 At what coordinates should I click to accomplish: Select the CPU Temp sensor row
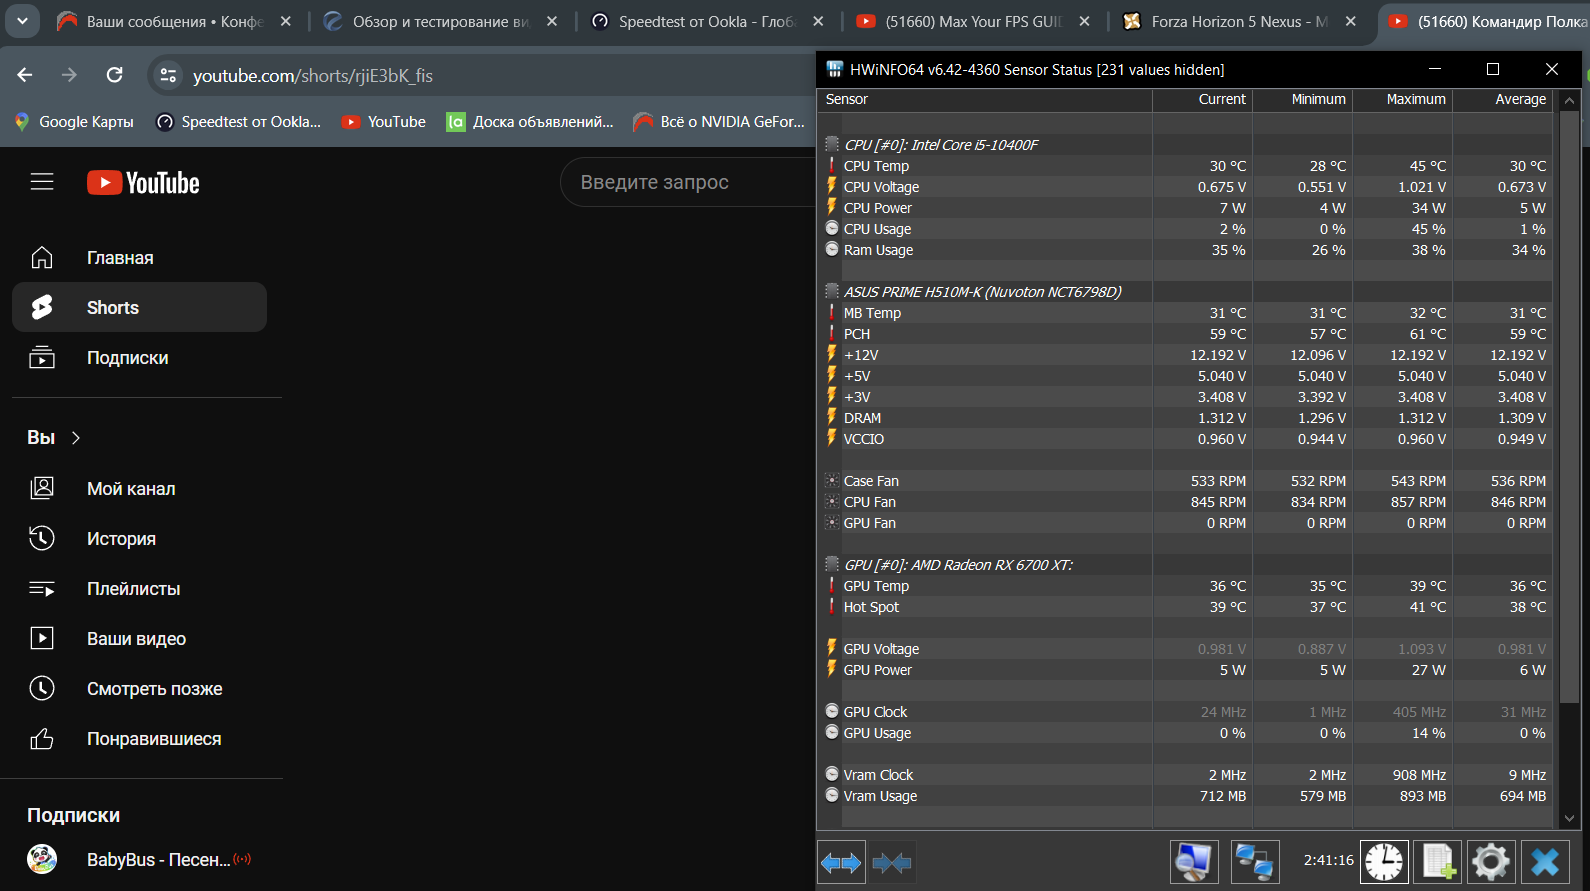coord(1185,166)
